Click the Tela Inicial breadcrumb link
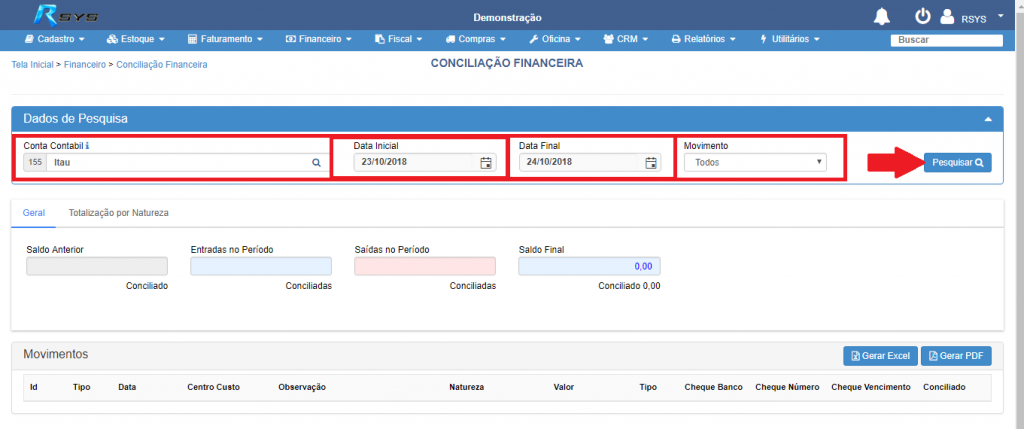This screenshot has height=429, width=1024. 32,64
